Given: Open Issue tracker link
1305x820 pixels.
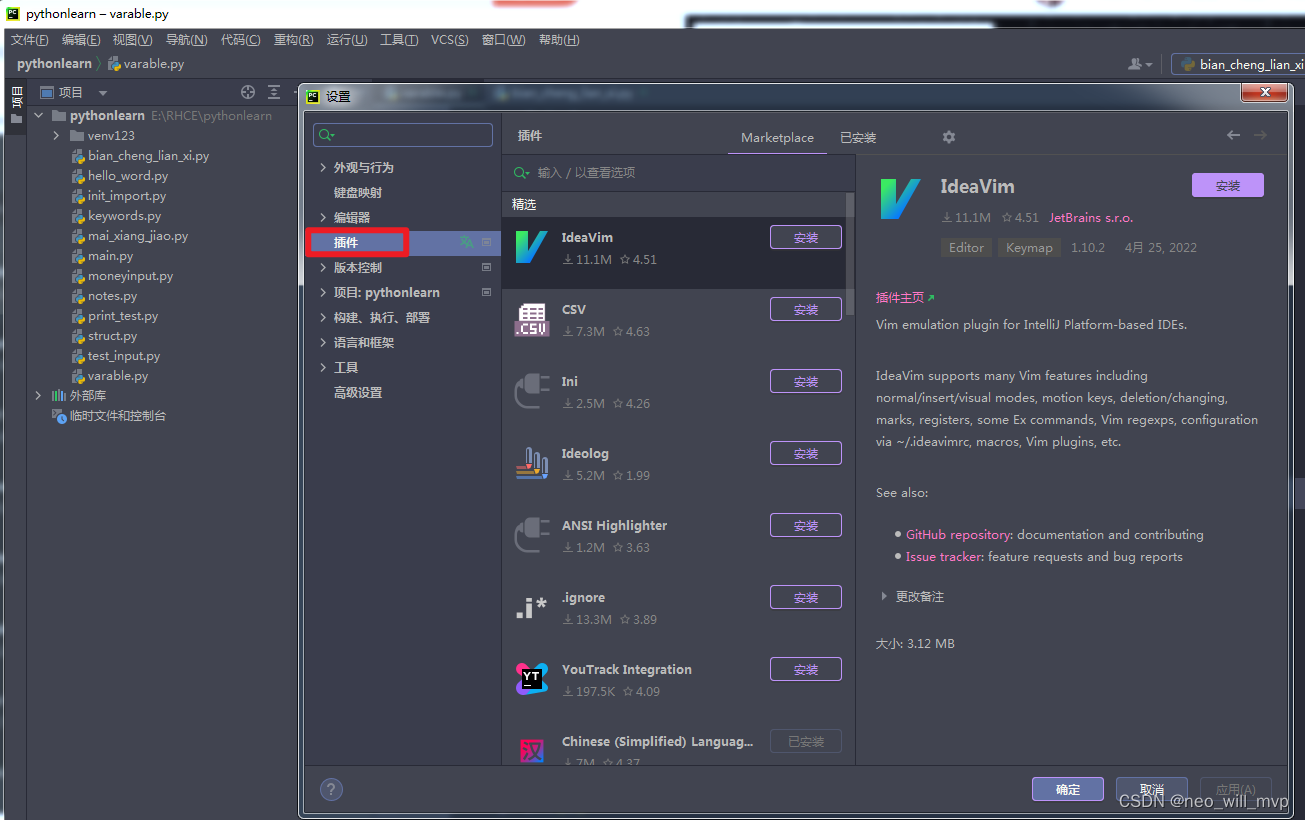Looking at the screenshot, I should coord(943,557).
